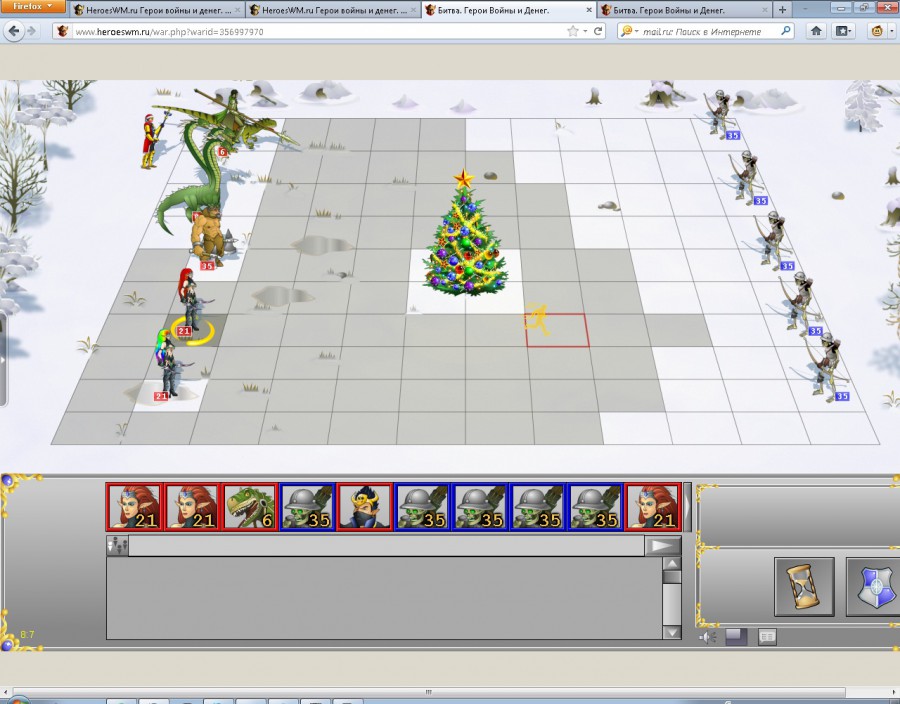Click the monkey extension icon in toolbar
This screenshot has width=900, height=704.
click(877, 31)
